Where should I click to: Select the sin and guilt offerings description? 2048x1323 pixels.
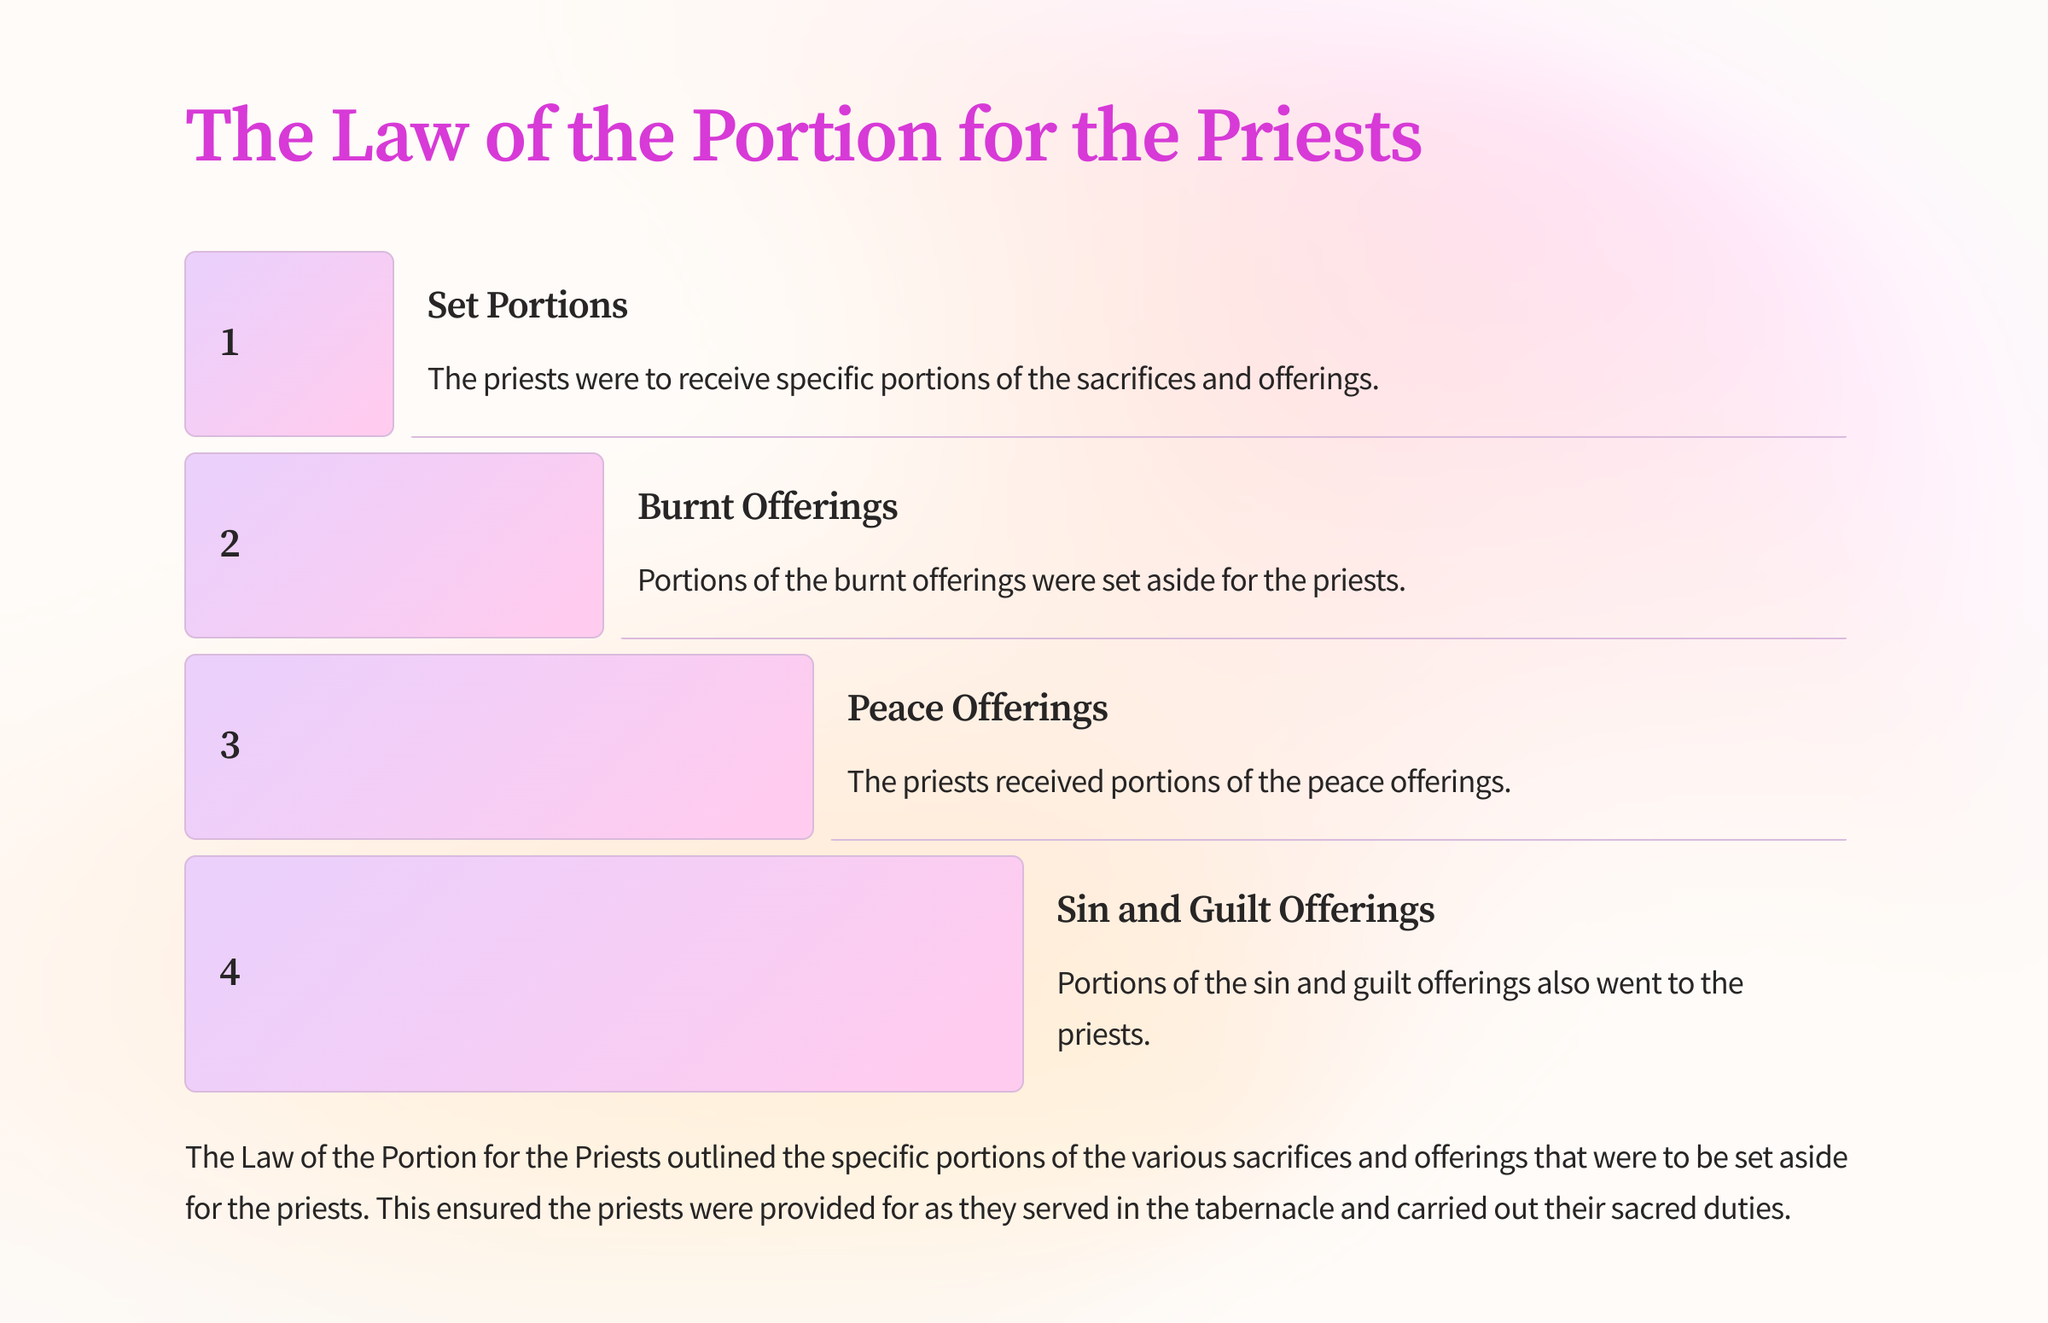point(1399,1008)
